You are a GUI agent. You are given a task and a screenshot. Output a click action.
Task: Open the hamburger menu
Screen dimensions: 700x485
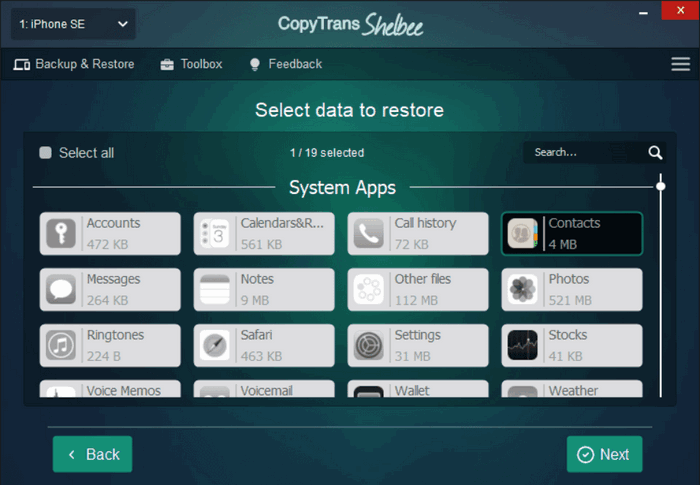tap(680, 64)
